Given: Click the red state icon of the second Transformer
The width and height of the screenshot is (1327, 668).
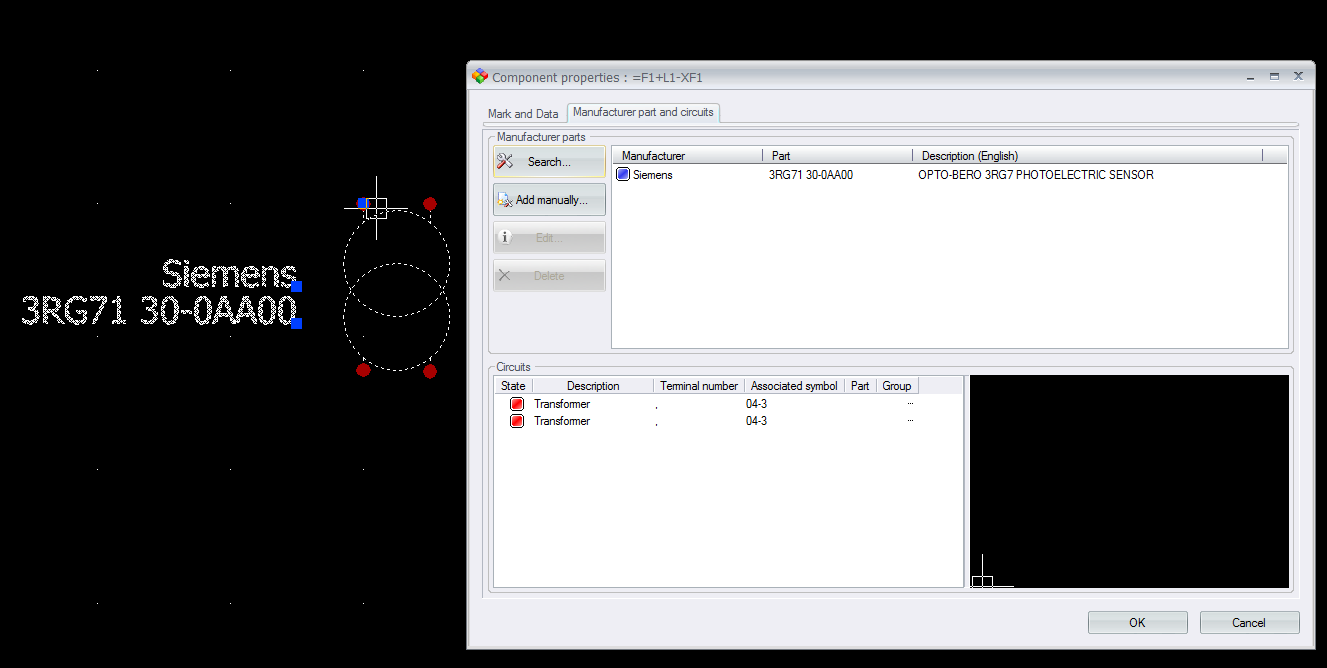Looking at the screenshot, I should 517,421.
